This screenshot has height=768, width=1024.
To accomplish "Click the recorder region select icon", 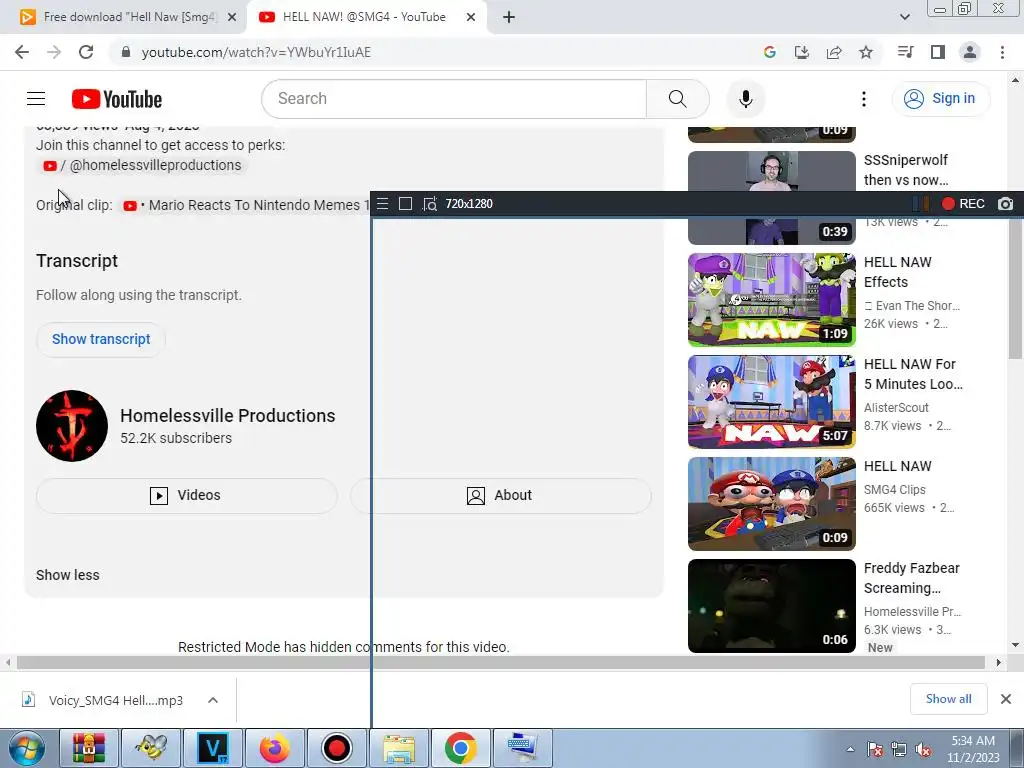I will point(429,204).
